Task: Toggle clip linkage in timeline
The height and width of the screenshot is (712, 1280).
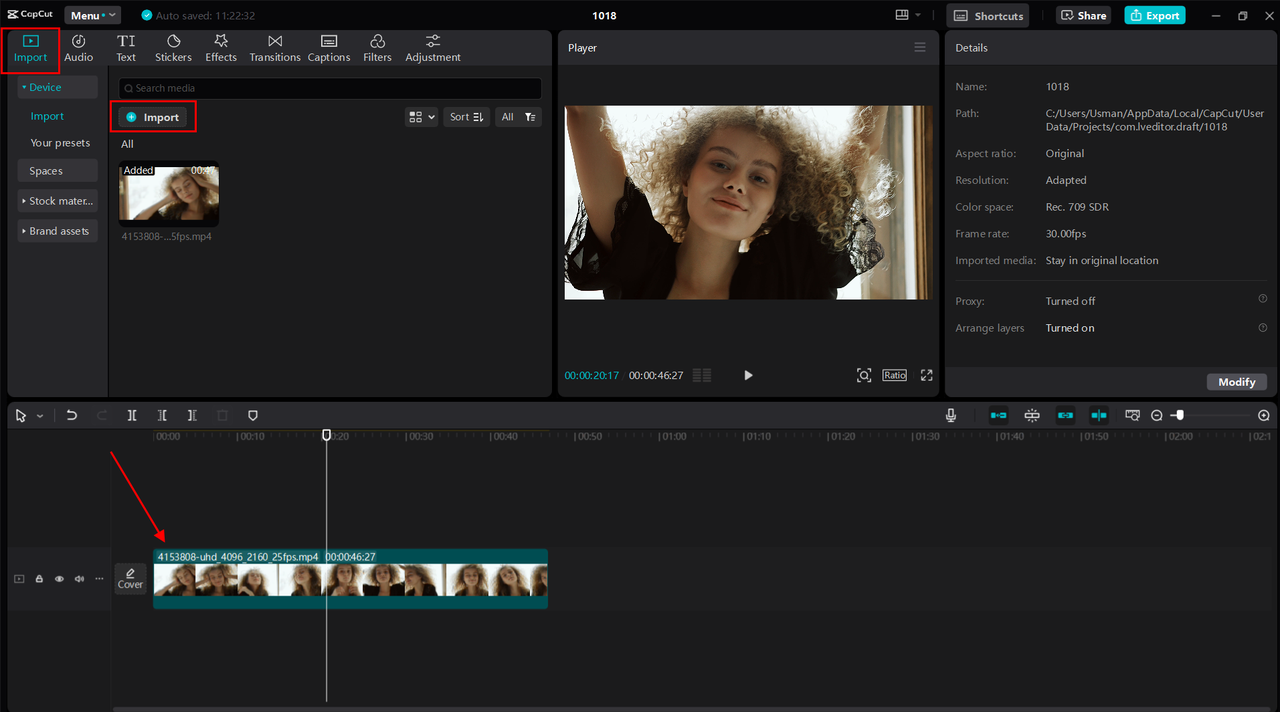Action: click(x=1066, y=415)
